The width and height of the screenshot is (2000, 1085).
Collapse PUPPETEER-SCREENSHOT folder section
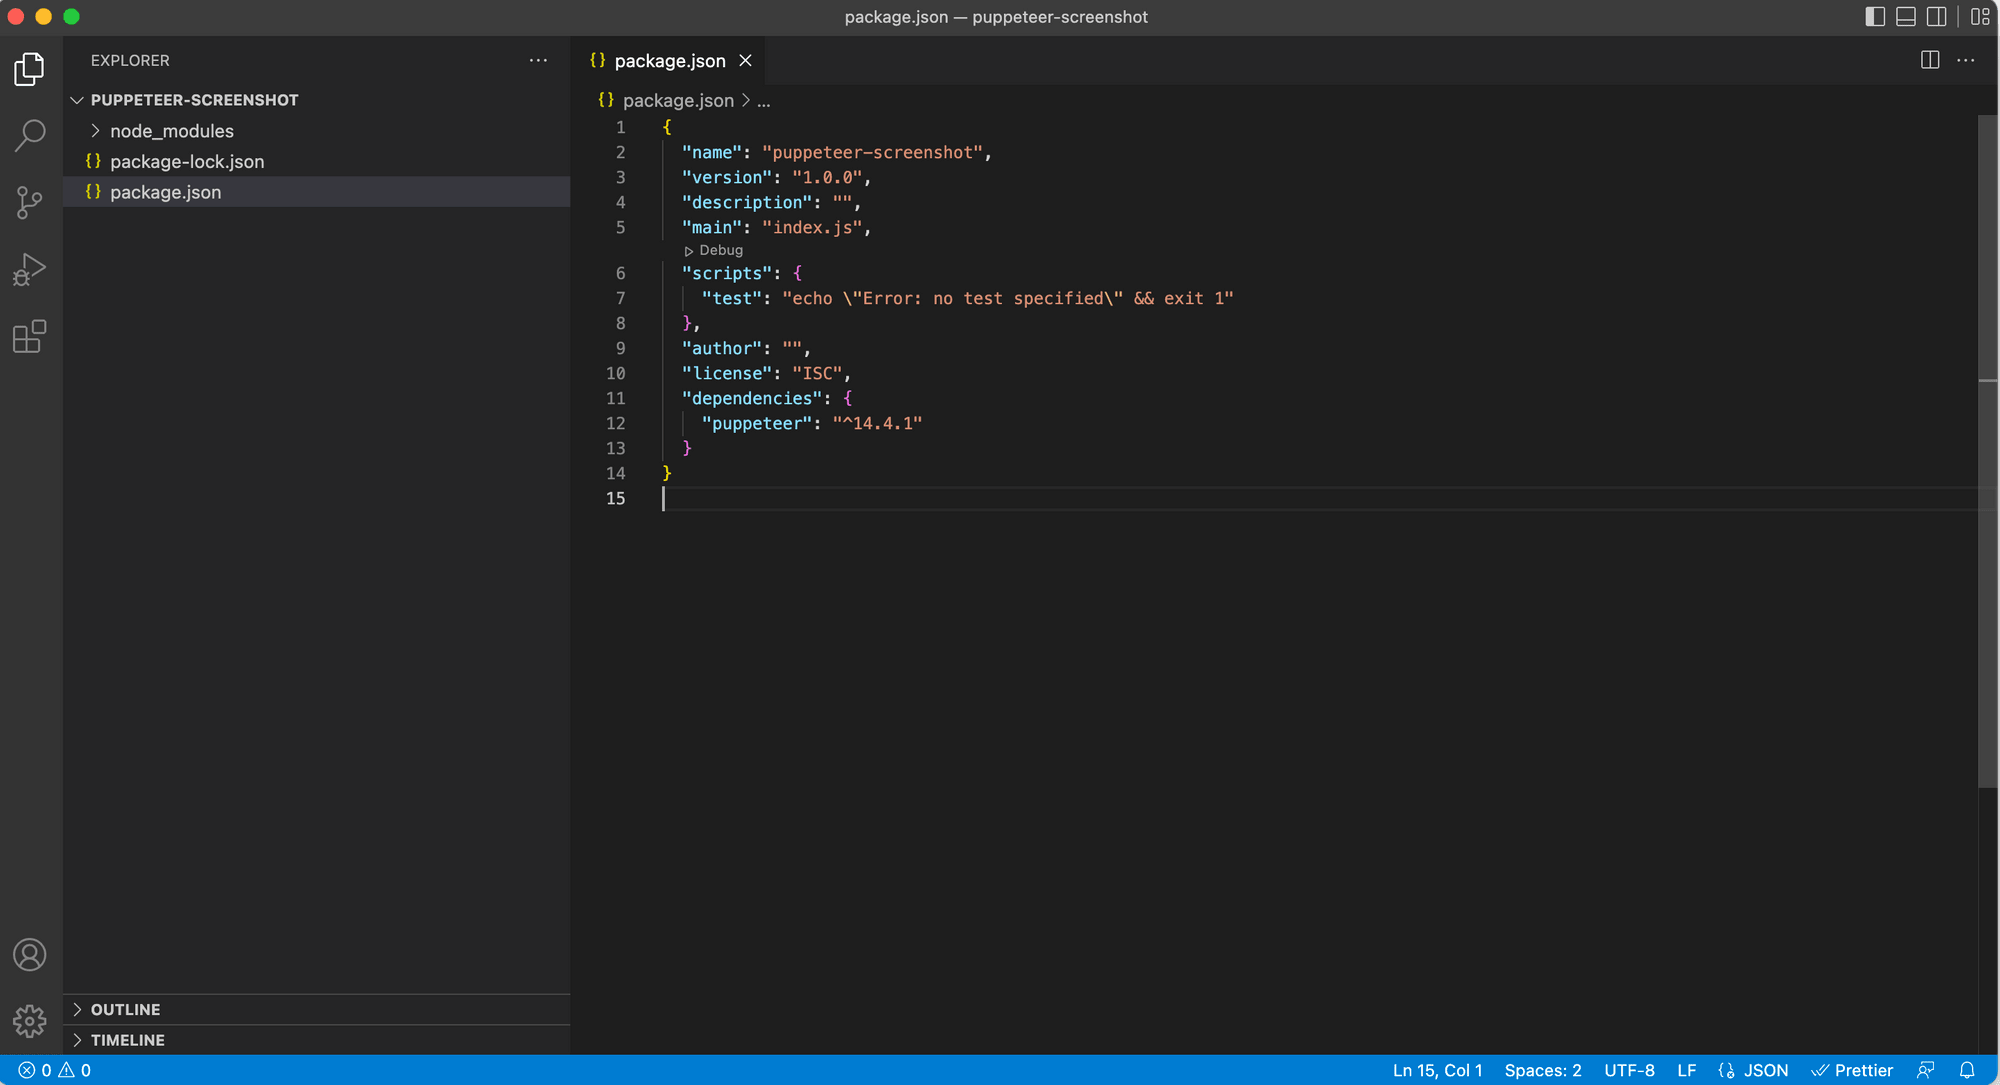coord(318,100)
